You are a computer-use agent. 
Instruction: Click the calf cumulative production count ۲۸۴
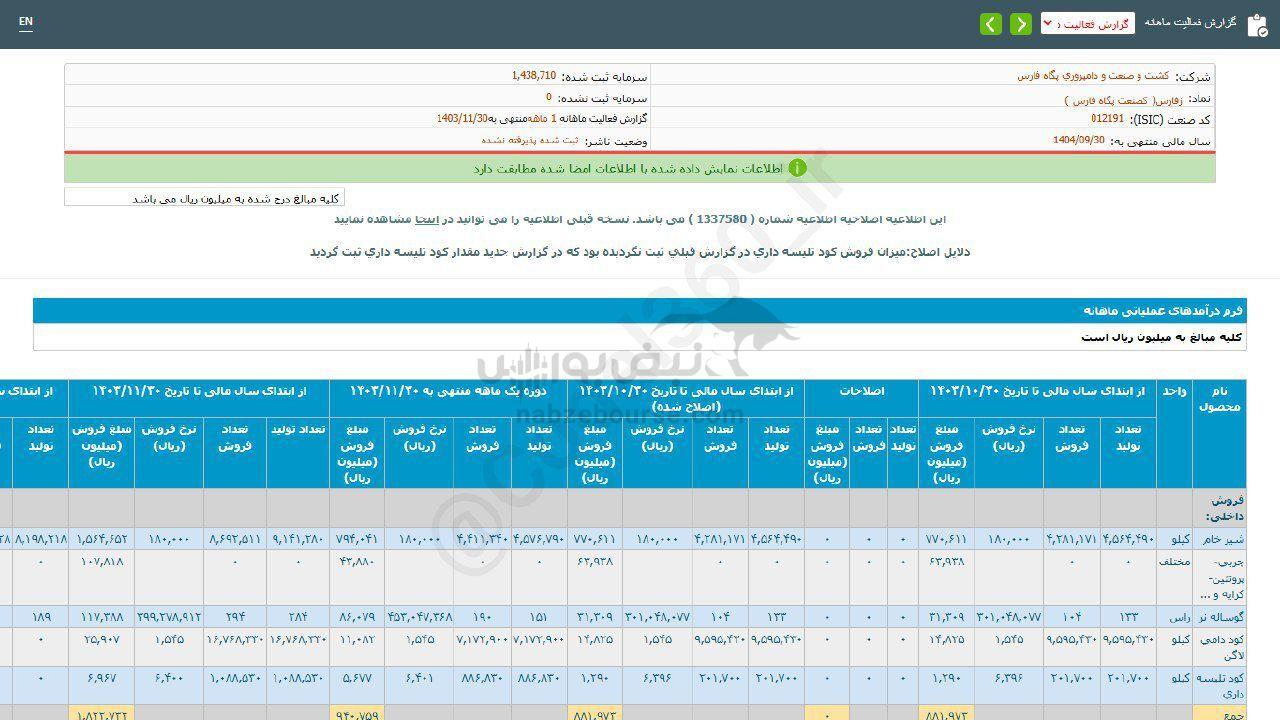(x=298, y=617)
